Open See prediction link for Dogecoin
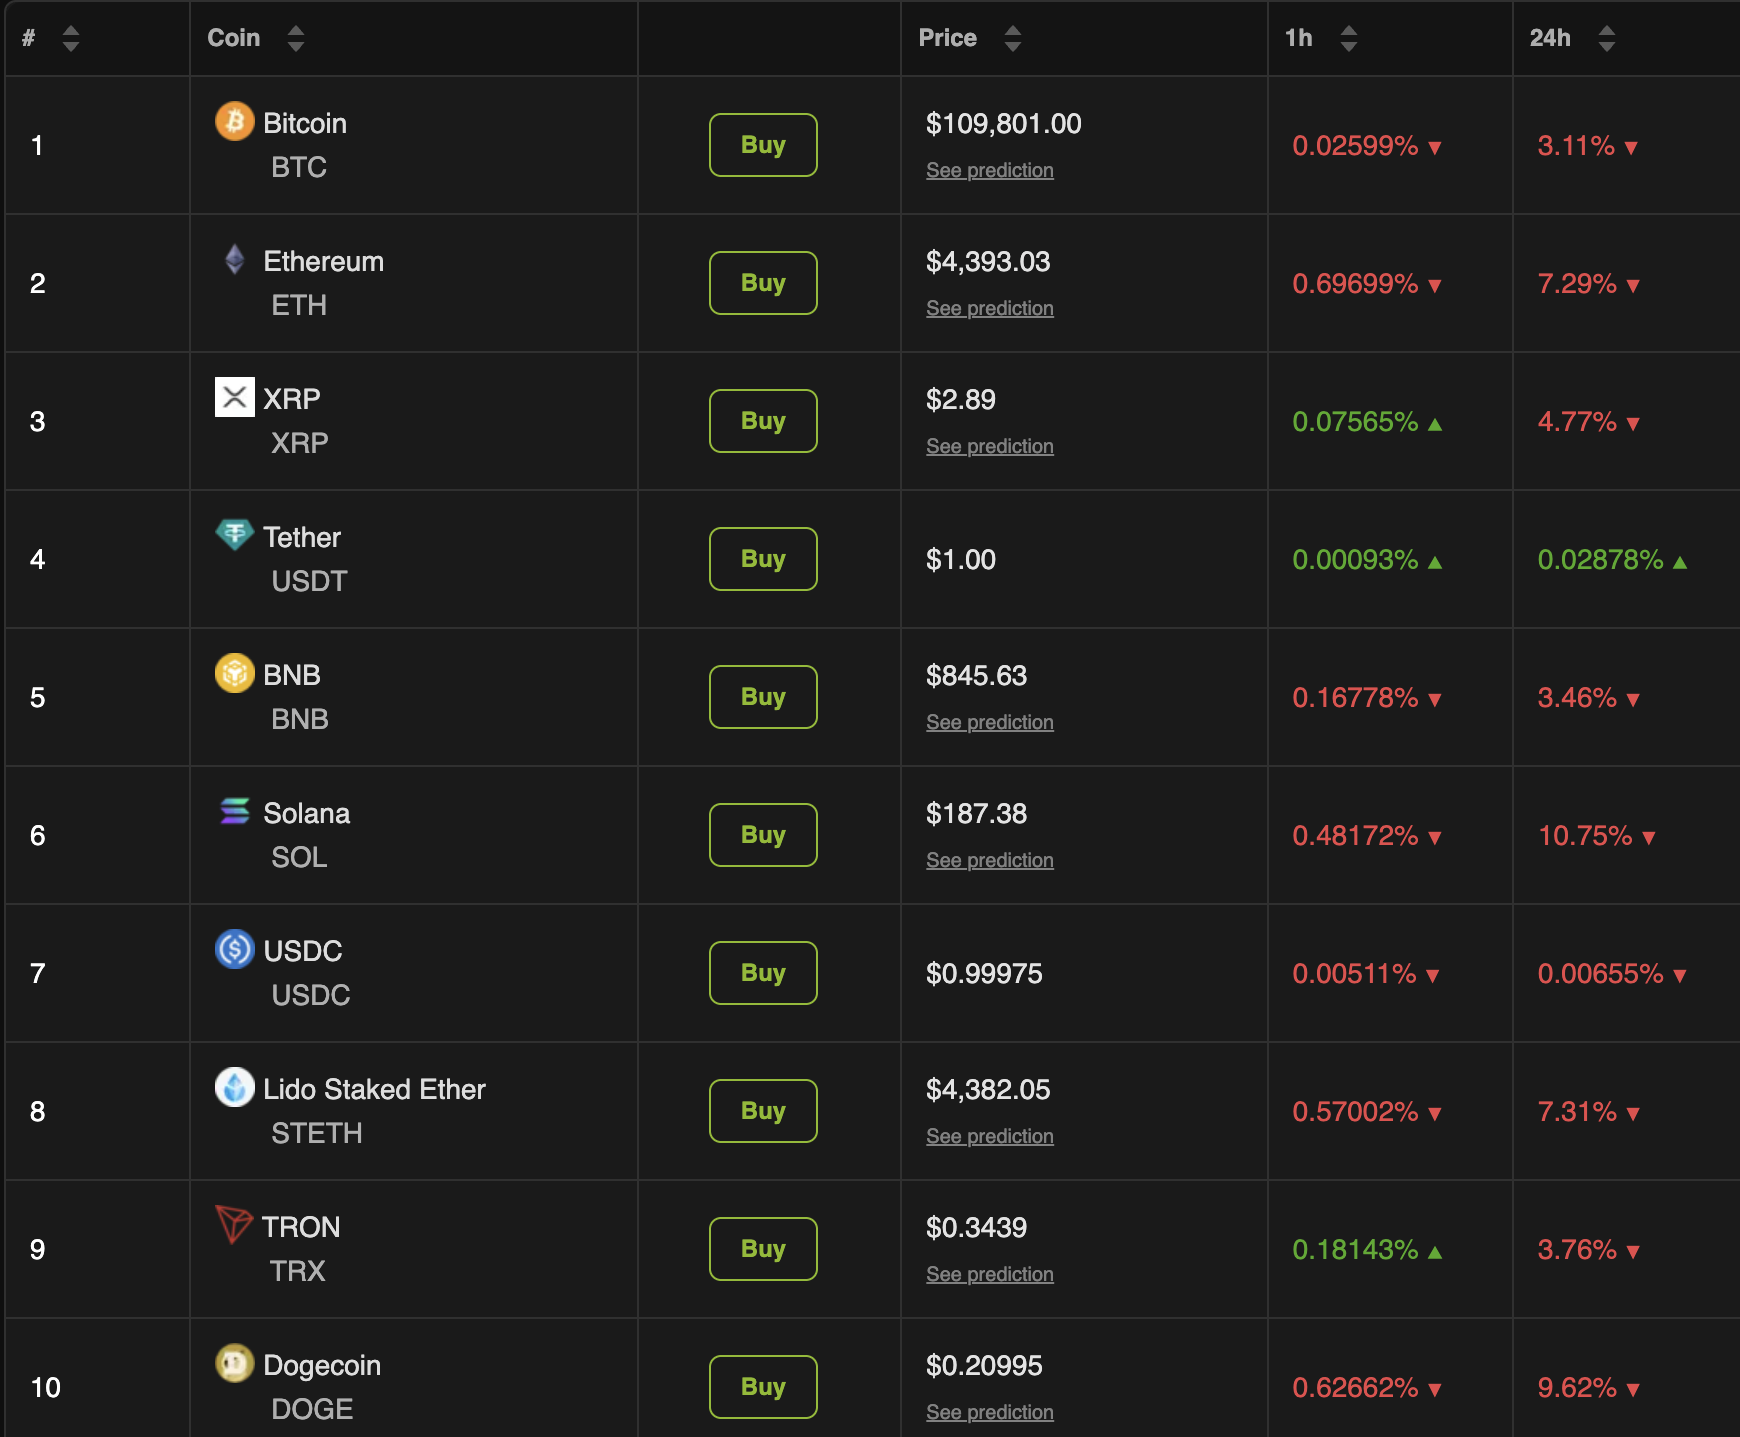This screenshot has height=1437, width=1740. click(989, 1413)
